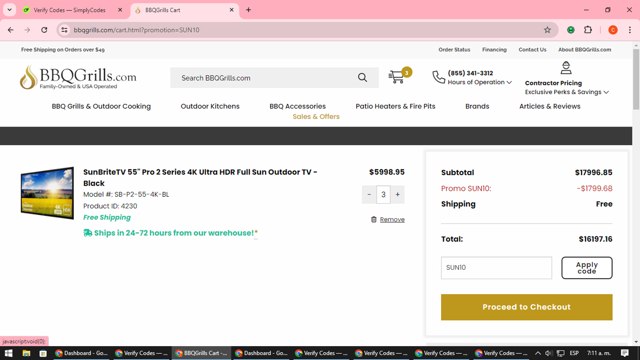Click Contractor Pricing text
The width and height of the screenshot is (640, 360).
[553, 83]
